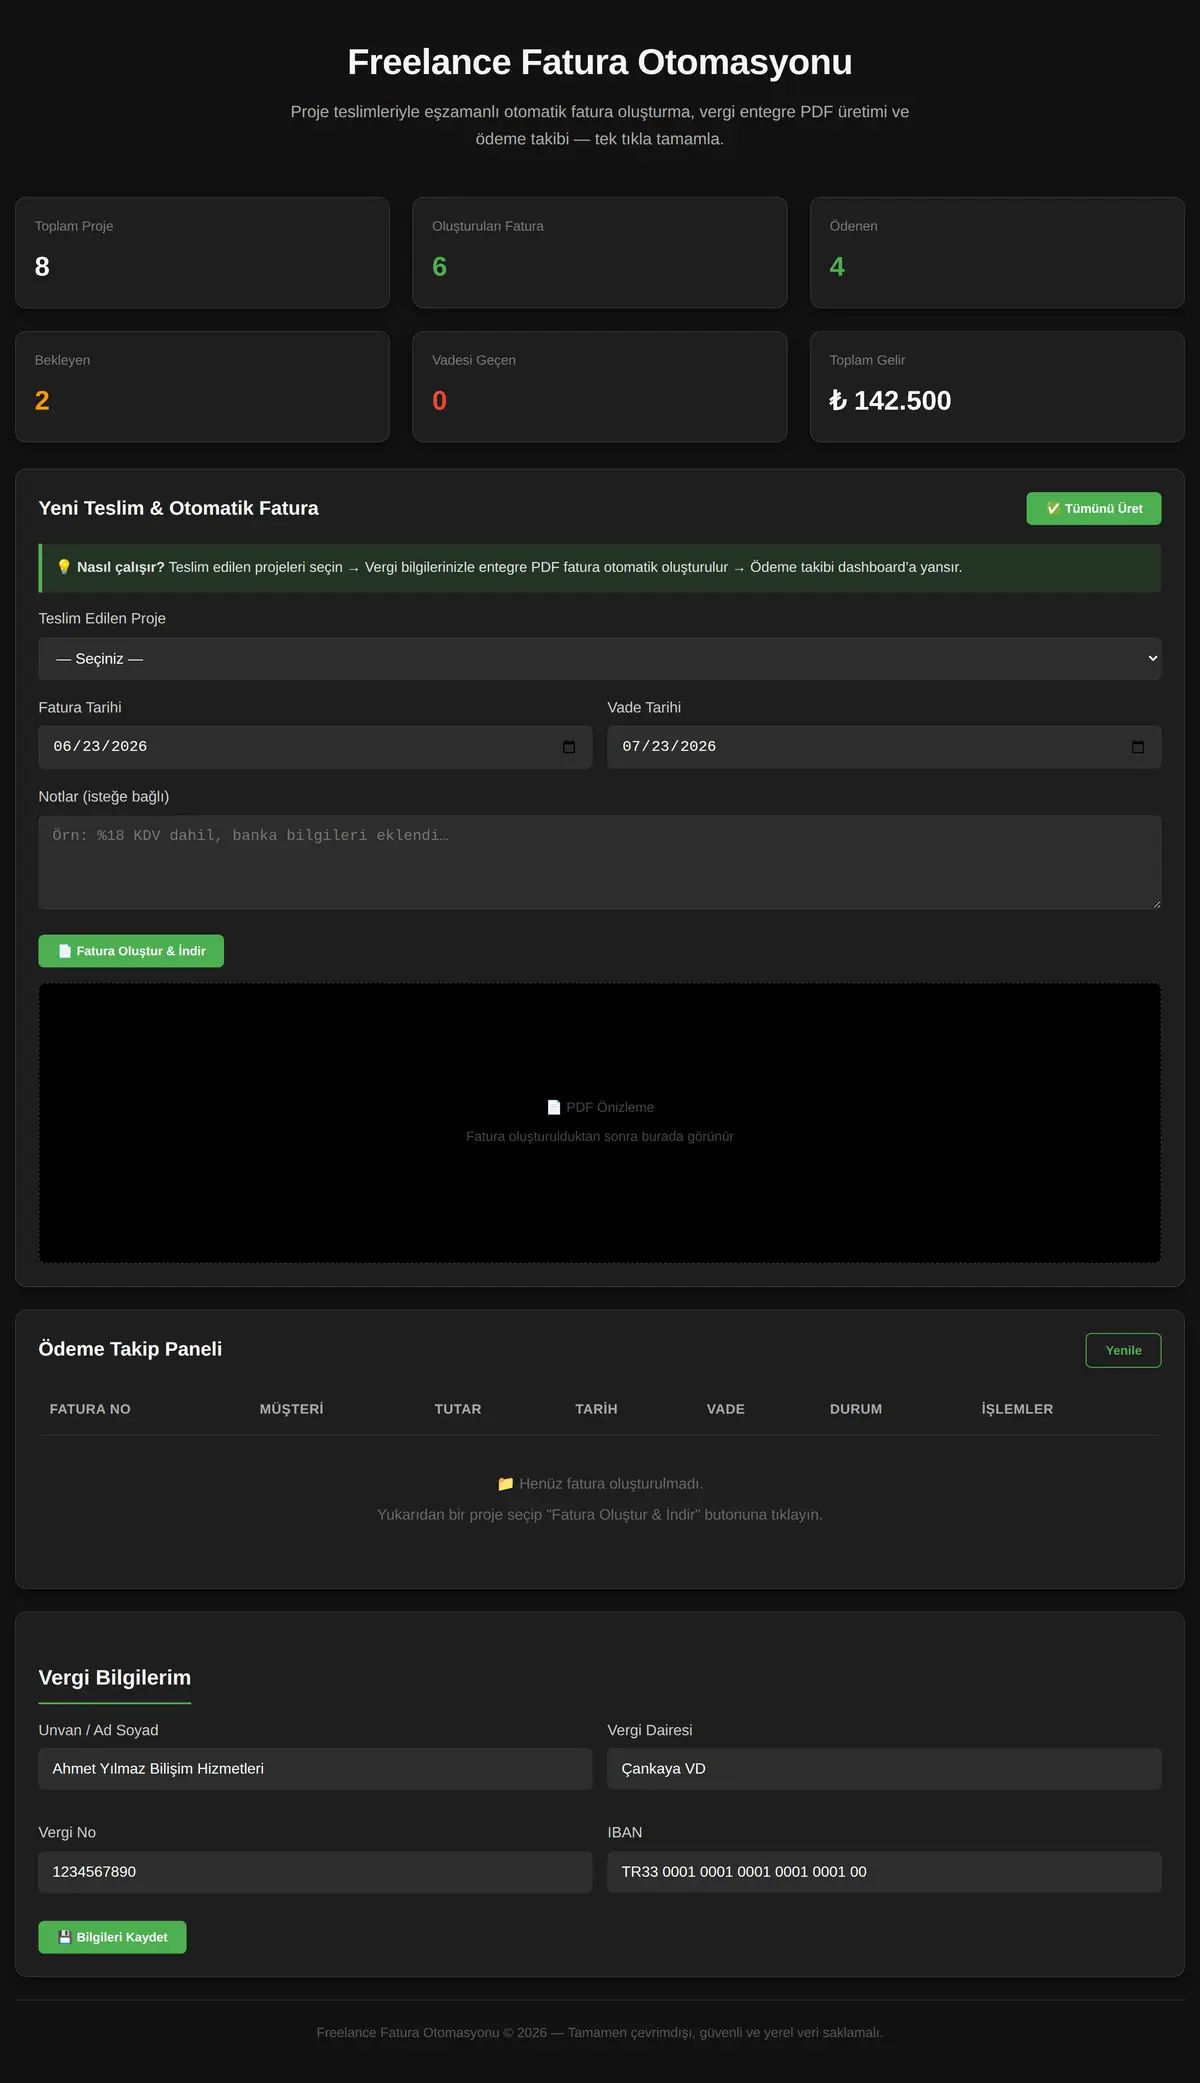1200x2083 pixels.
Task: Click the Oluşturulan Fatura stat card
Action: click(x=600, y=252)
